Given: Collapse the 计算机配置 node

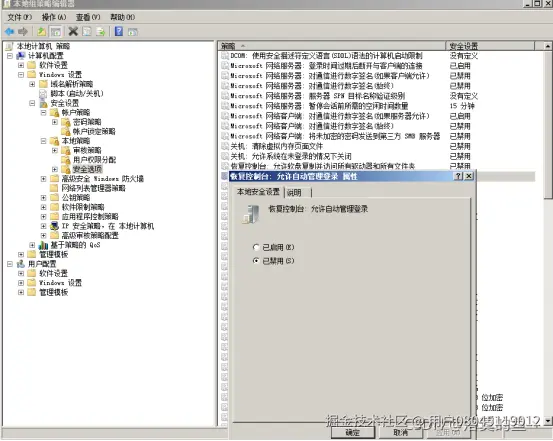Looking at the screenshot, I should [10, 56].
